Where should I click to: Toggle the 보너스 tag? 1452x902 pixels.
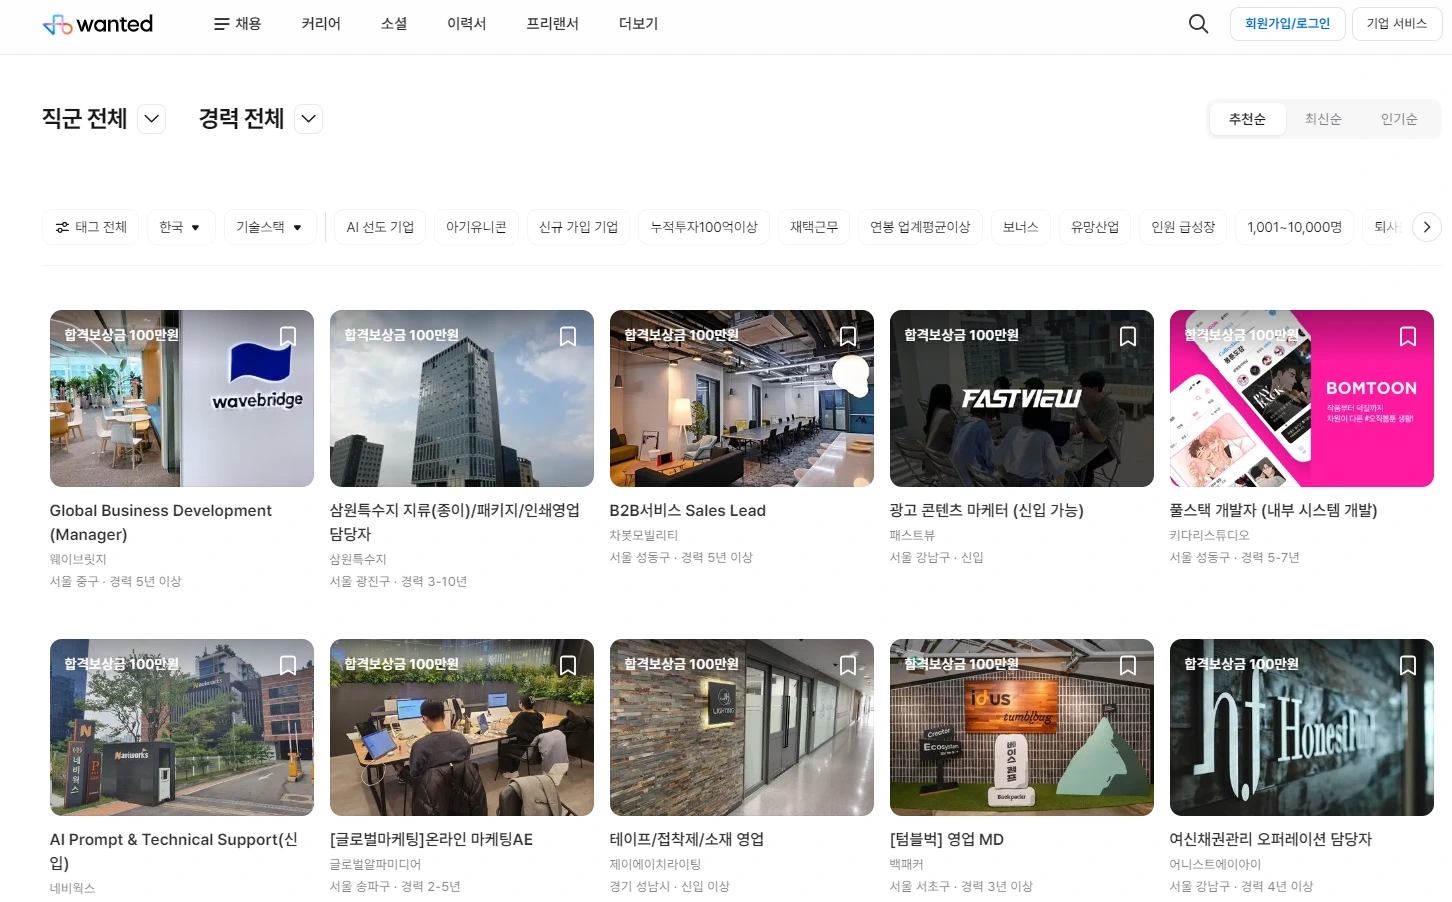point(1021,227)
